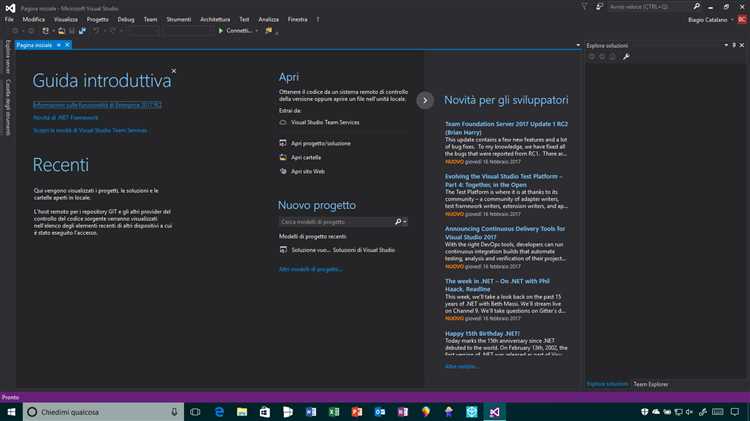Image resolution: width=750 pixels, height=421 pixels.
Task: Expand the Connetti dropdown arrow
Action: tap(257, 31)
